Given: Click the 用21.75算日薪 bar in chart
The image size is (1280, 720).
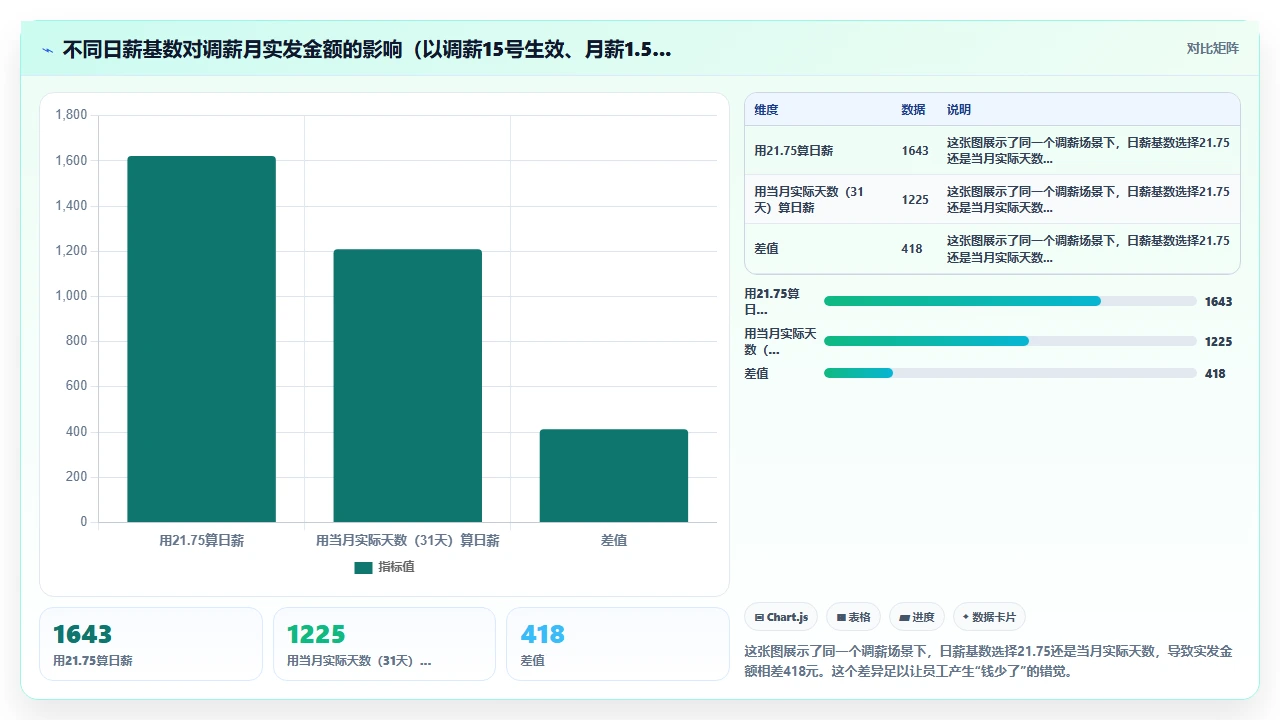Looking at the screenshot, I should coord(201,339).
